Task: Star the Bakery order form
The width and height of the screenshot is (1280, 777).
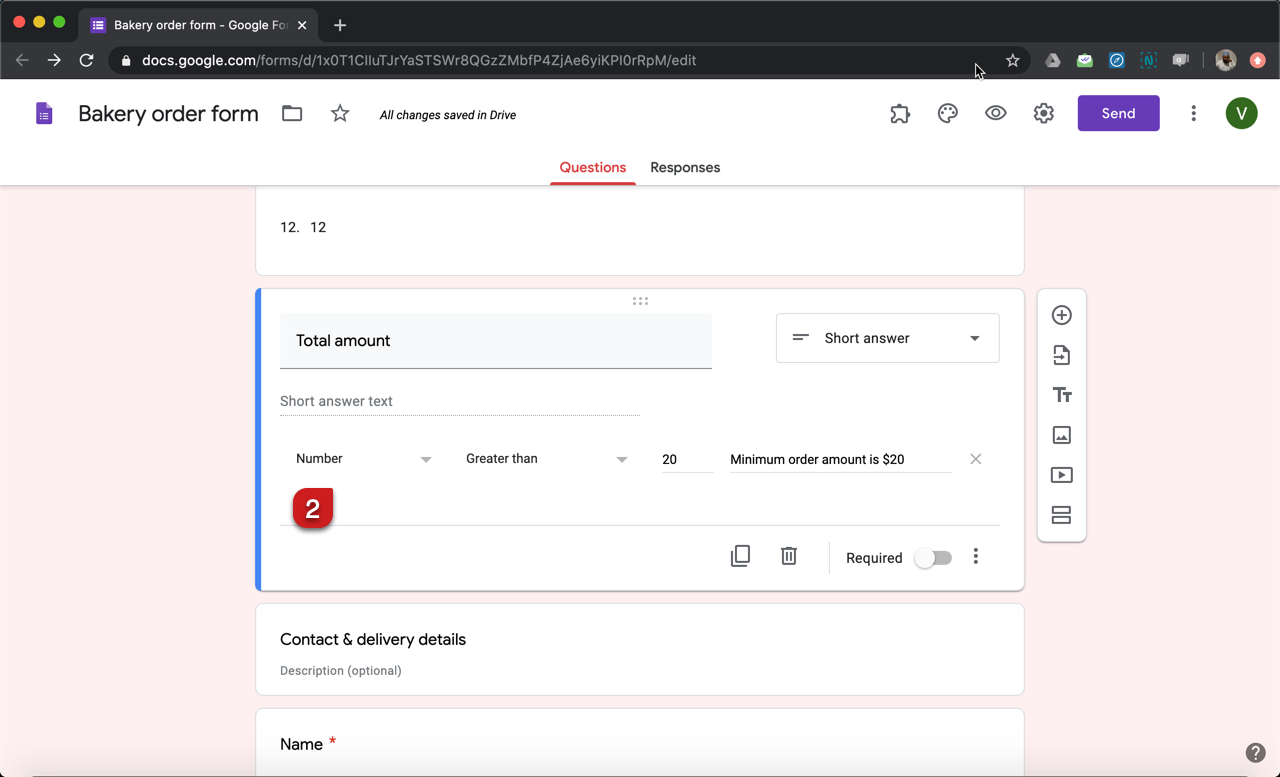Action: [x=340, y=114]
